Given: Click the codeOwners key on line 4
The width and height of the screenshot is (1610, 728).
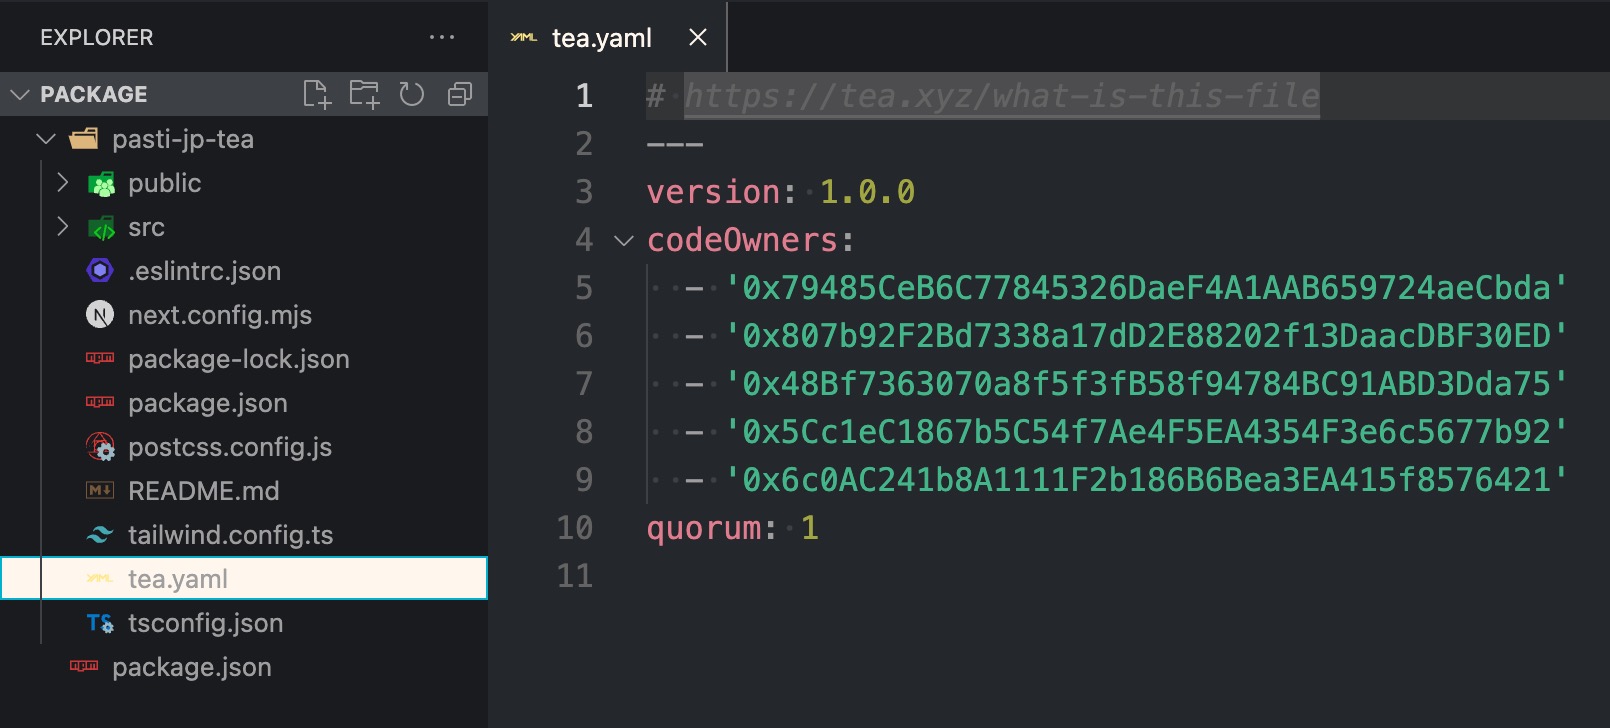Looking at the screenshot, I should pos(742,240).
